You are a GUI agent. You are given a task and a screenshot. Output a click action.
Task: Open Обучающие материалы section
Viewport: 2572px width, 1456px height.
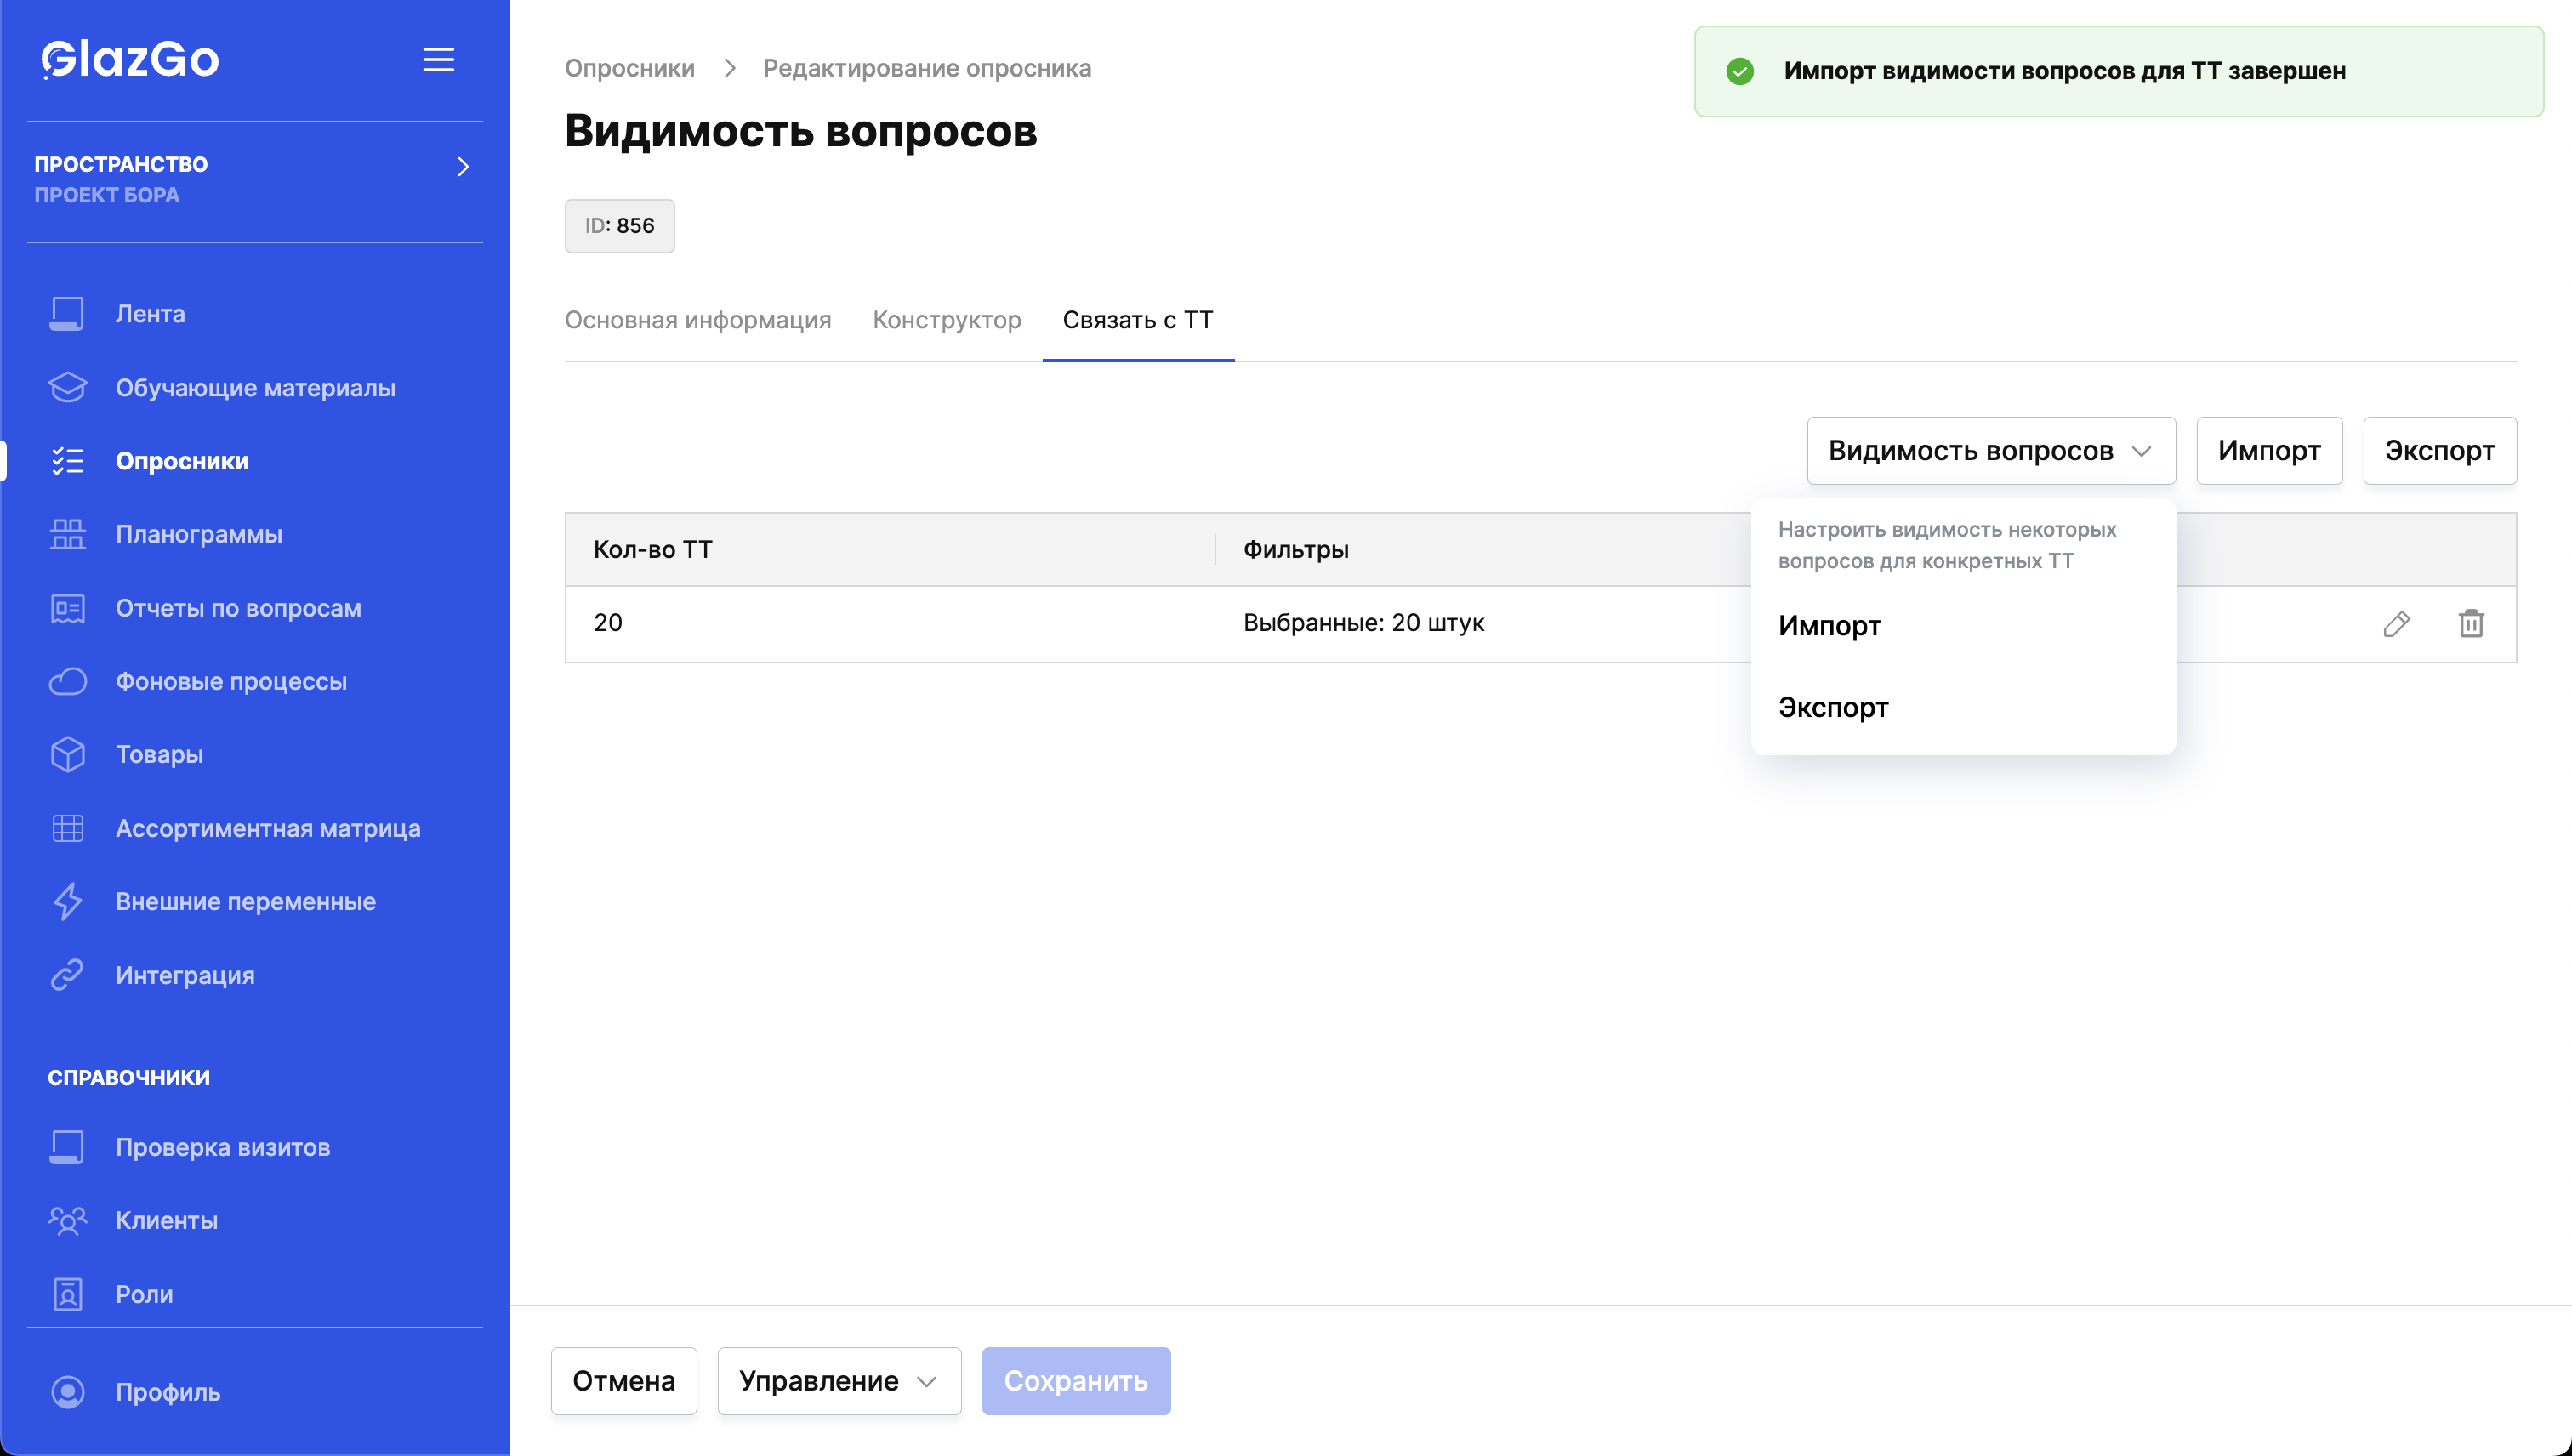pyautogui.click(x=255, y=387)
